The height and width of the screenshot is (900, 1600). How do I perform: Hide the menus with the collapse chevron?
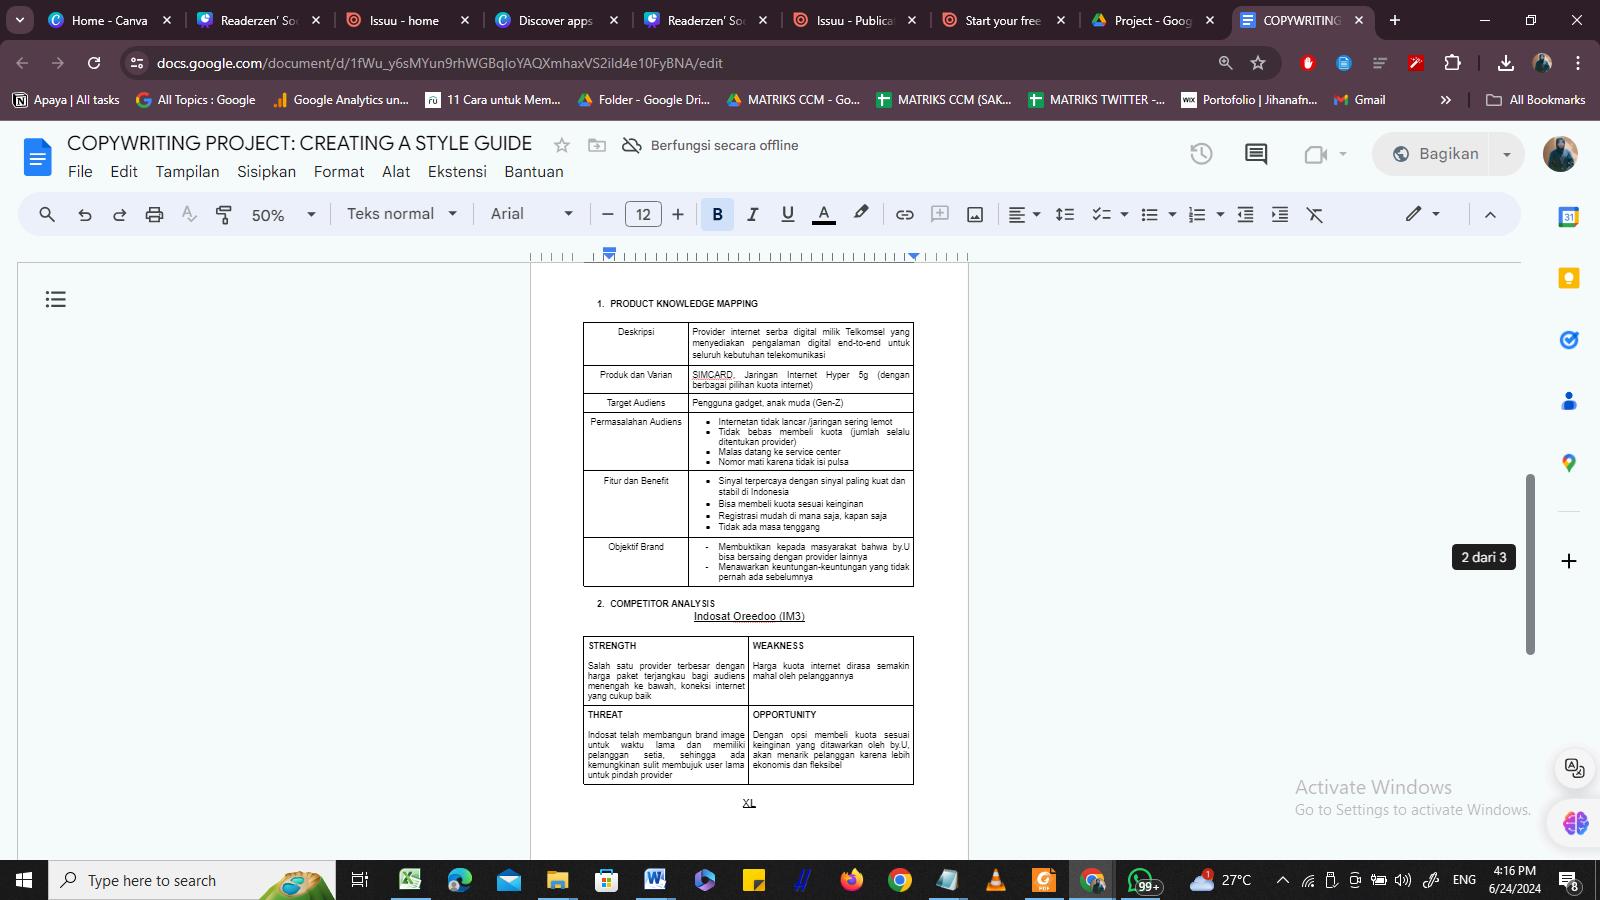click(x=1490, y=214)
